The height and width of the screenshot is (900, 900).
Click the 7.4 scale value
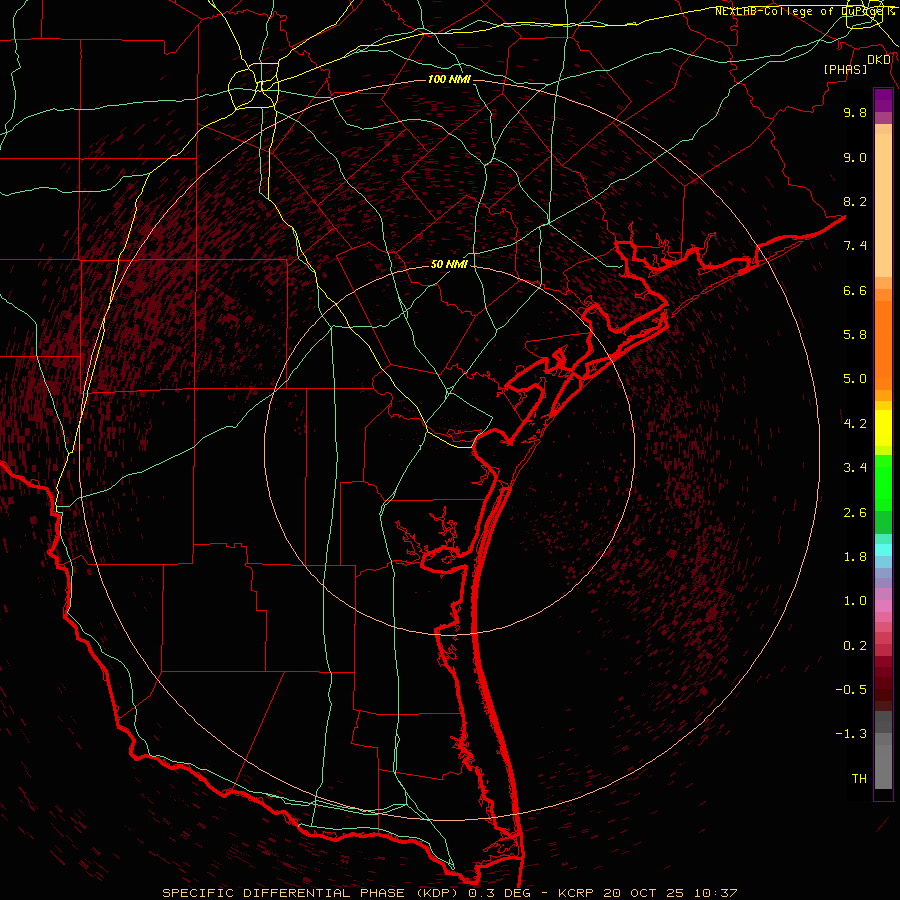[855, 246]
